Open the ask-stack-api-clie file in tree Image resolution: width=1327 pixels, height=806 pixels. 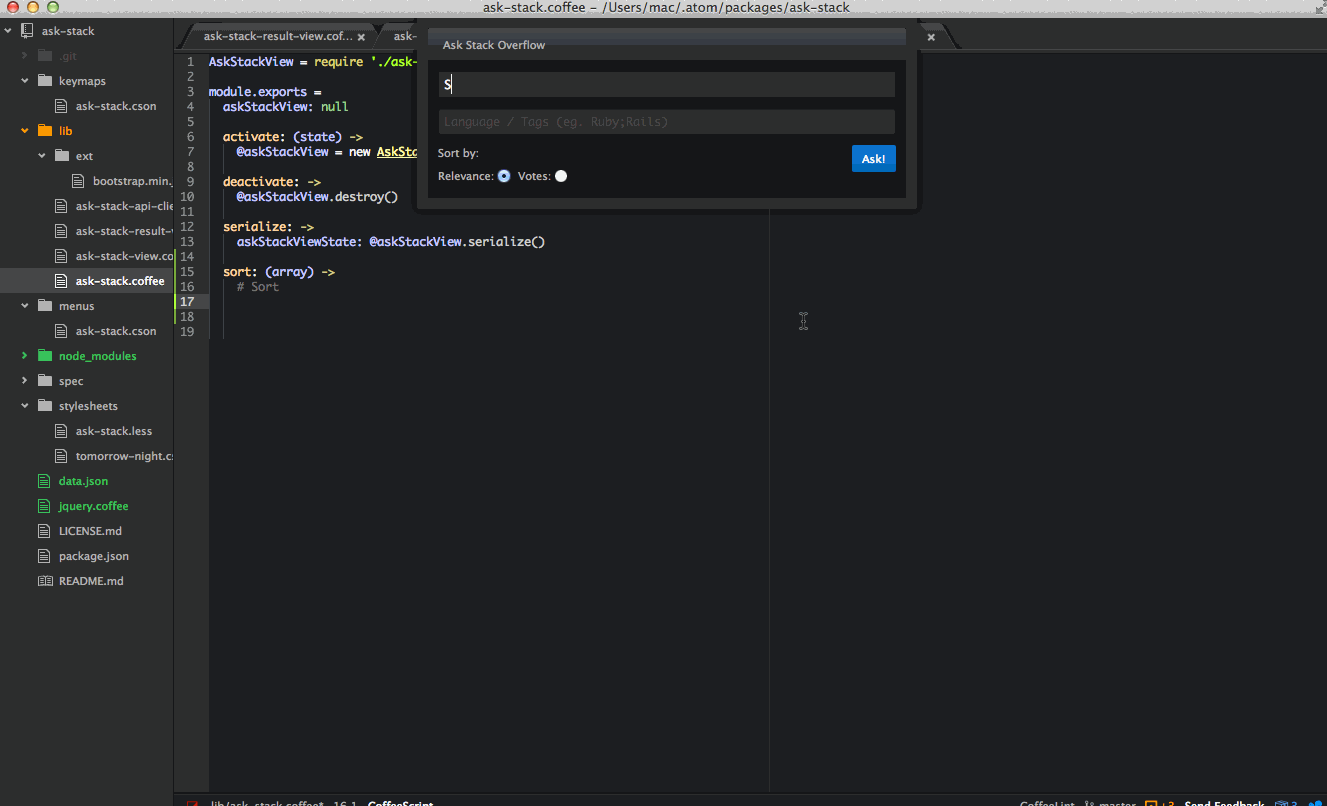click(x=124, y=206)
